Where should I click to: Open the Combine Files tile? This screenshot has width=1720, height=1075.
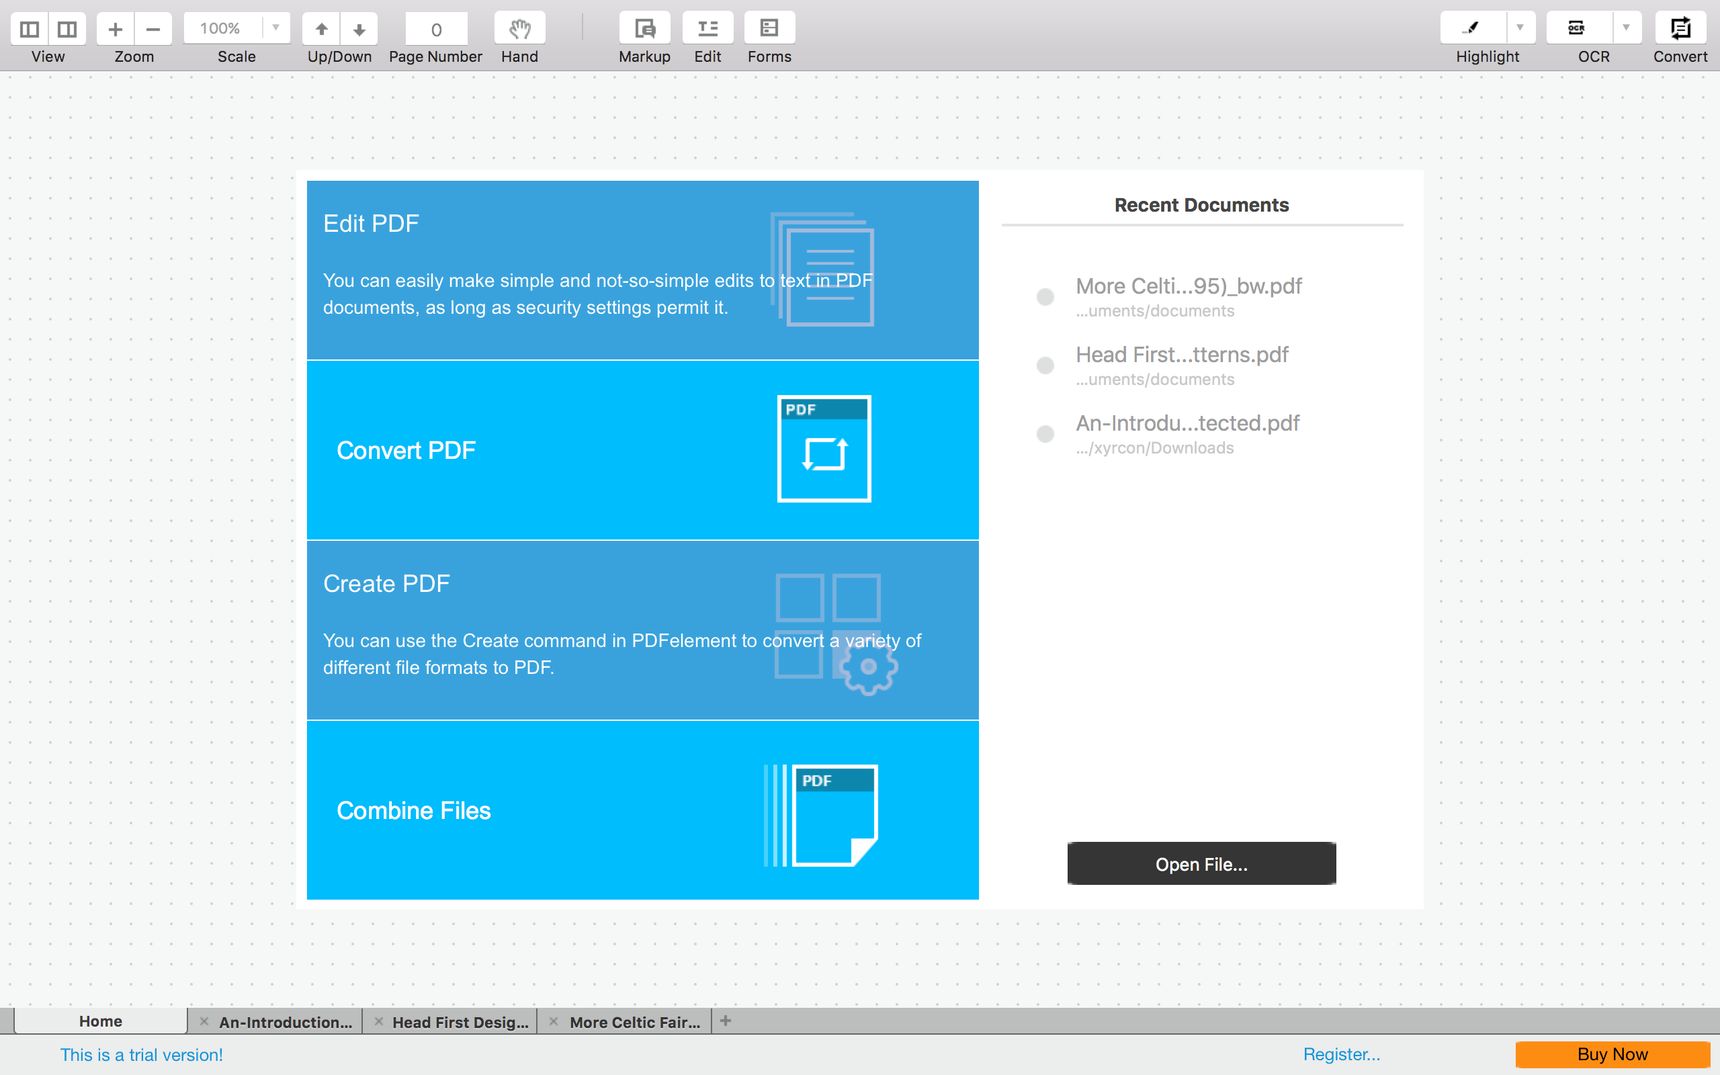643,810
